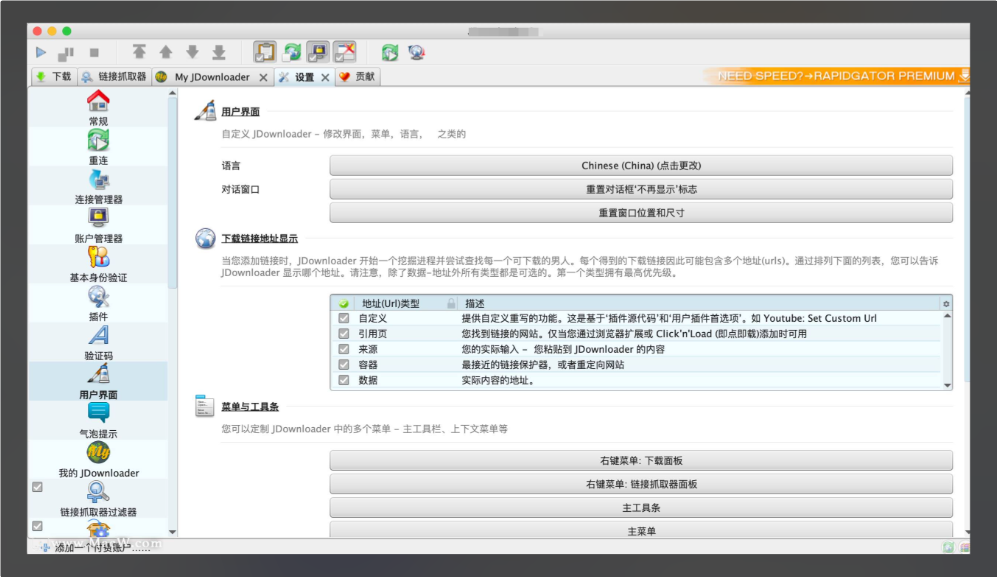Click 重置窗口位置和尺寸 button

(x=641, y=212)
